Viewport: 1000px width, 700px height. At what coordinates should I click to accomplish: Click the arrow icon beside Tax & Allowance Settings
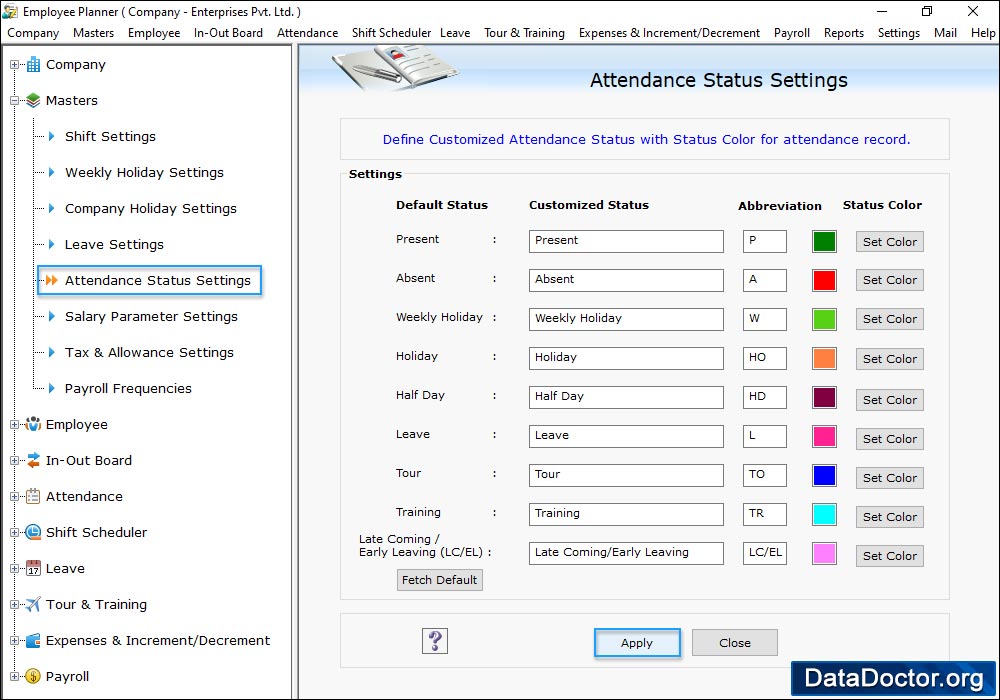click(52, 352)
